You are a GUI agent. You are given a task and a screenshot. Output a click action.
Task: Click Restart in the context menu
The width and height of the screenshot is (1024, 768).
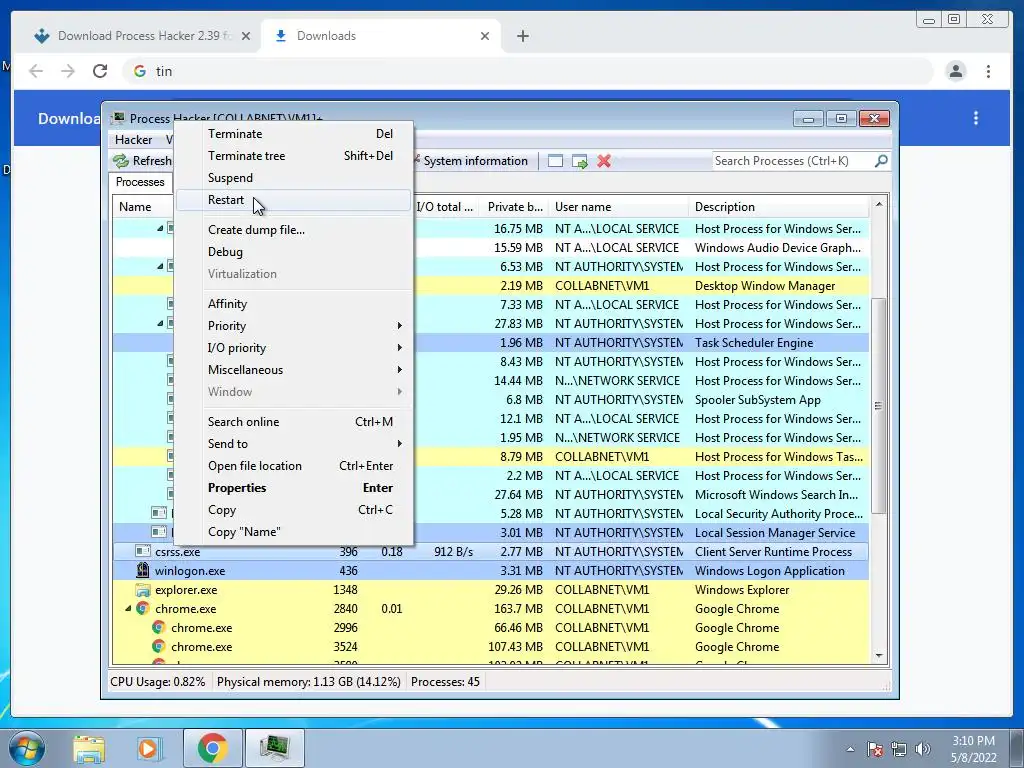[295, 200]
